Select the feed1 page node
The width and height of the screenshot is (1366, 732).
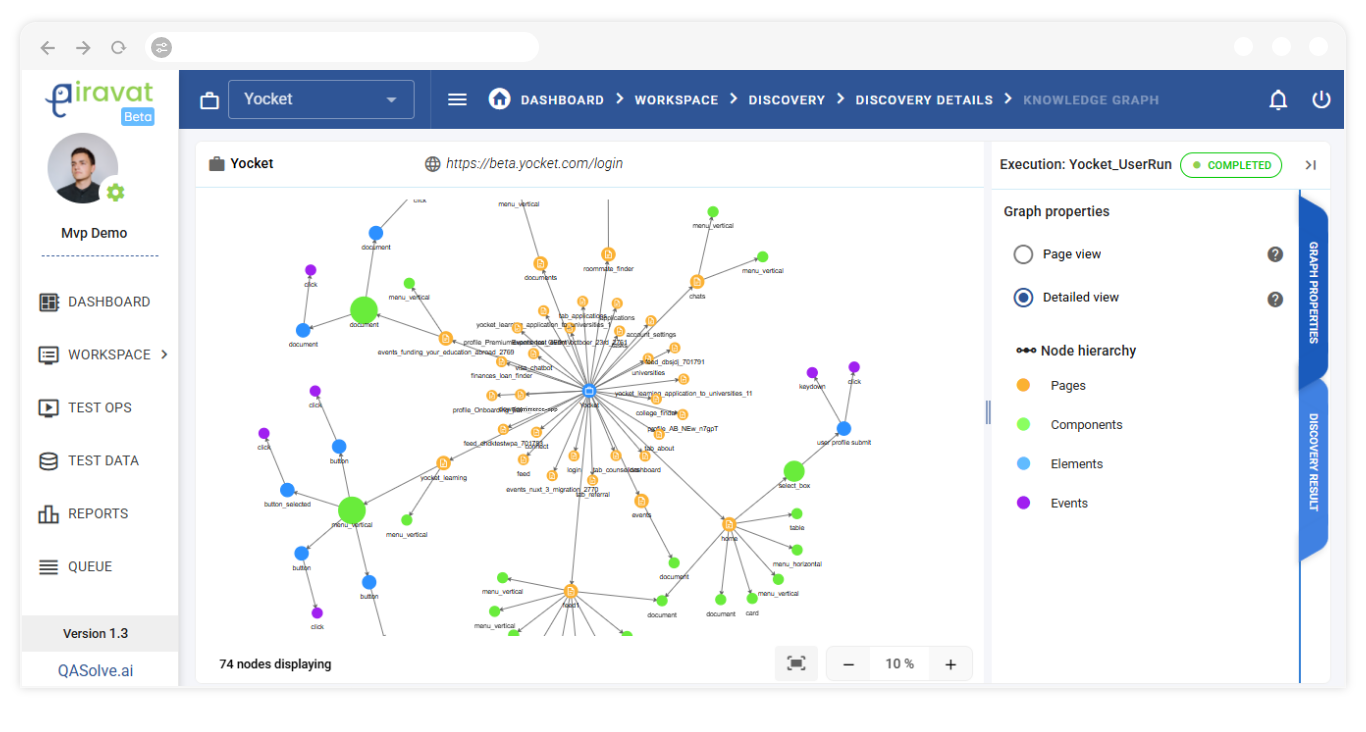571,590
